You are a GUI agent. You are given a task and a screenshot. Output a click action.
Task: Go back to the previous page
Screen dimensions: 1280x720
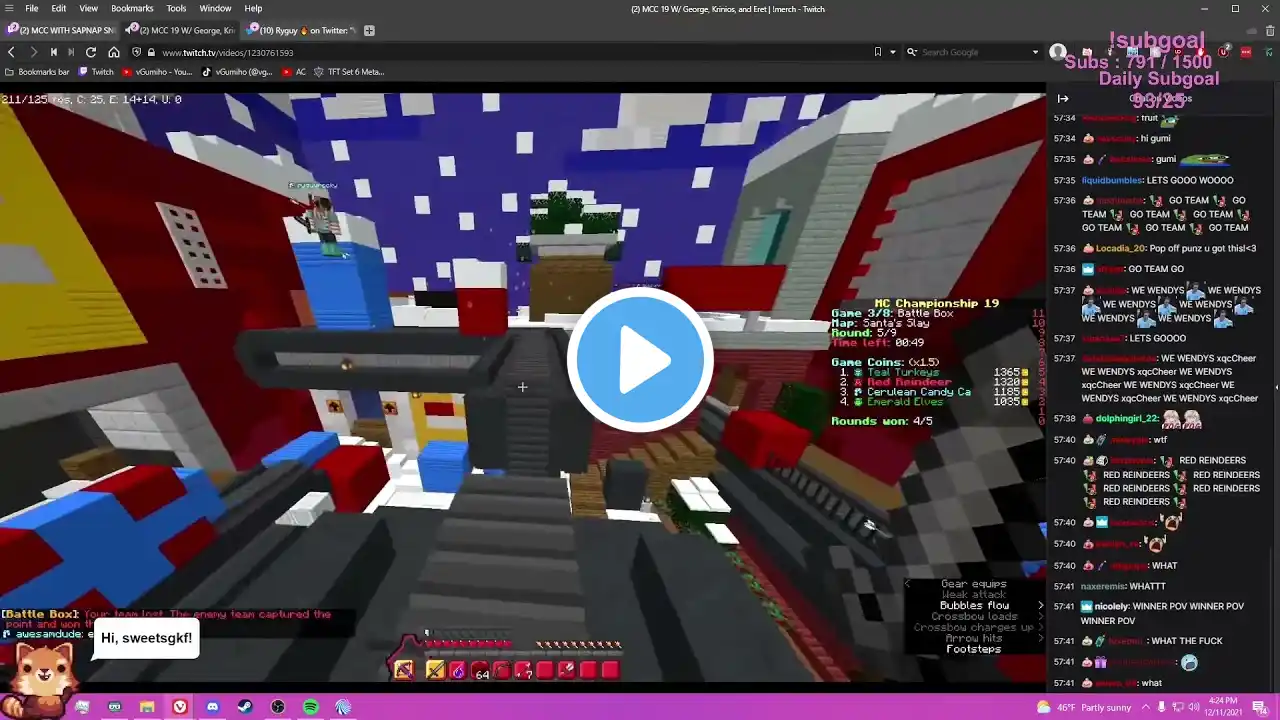coord(11,52)
